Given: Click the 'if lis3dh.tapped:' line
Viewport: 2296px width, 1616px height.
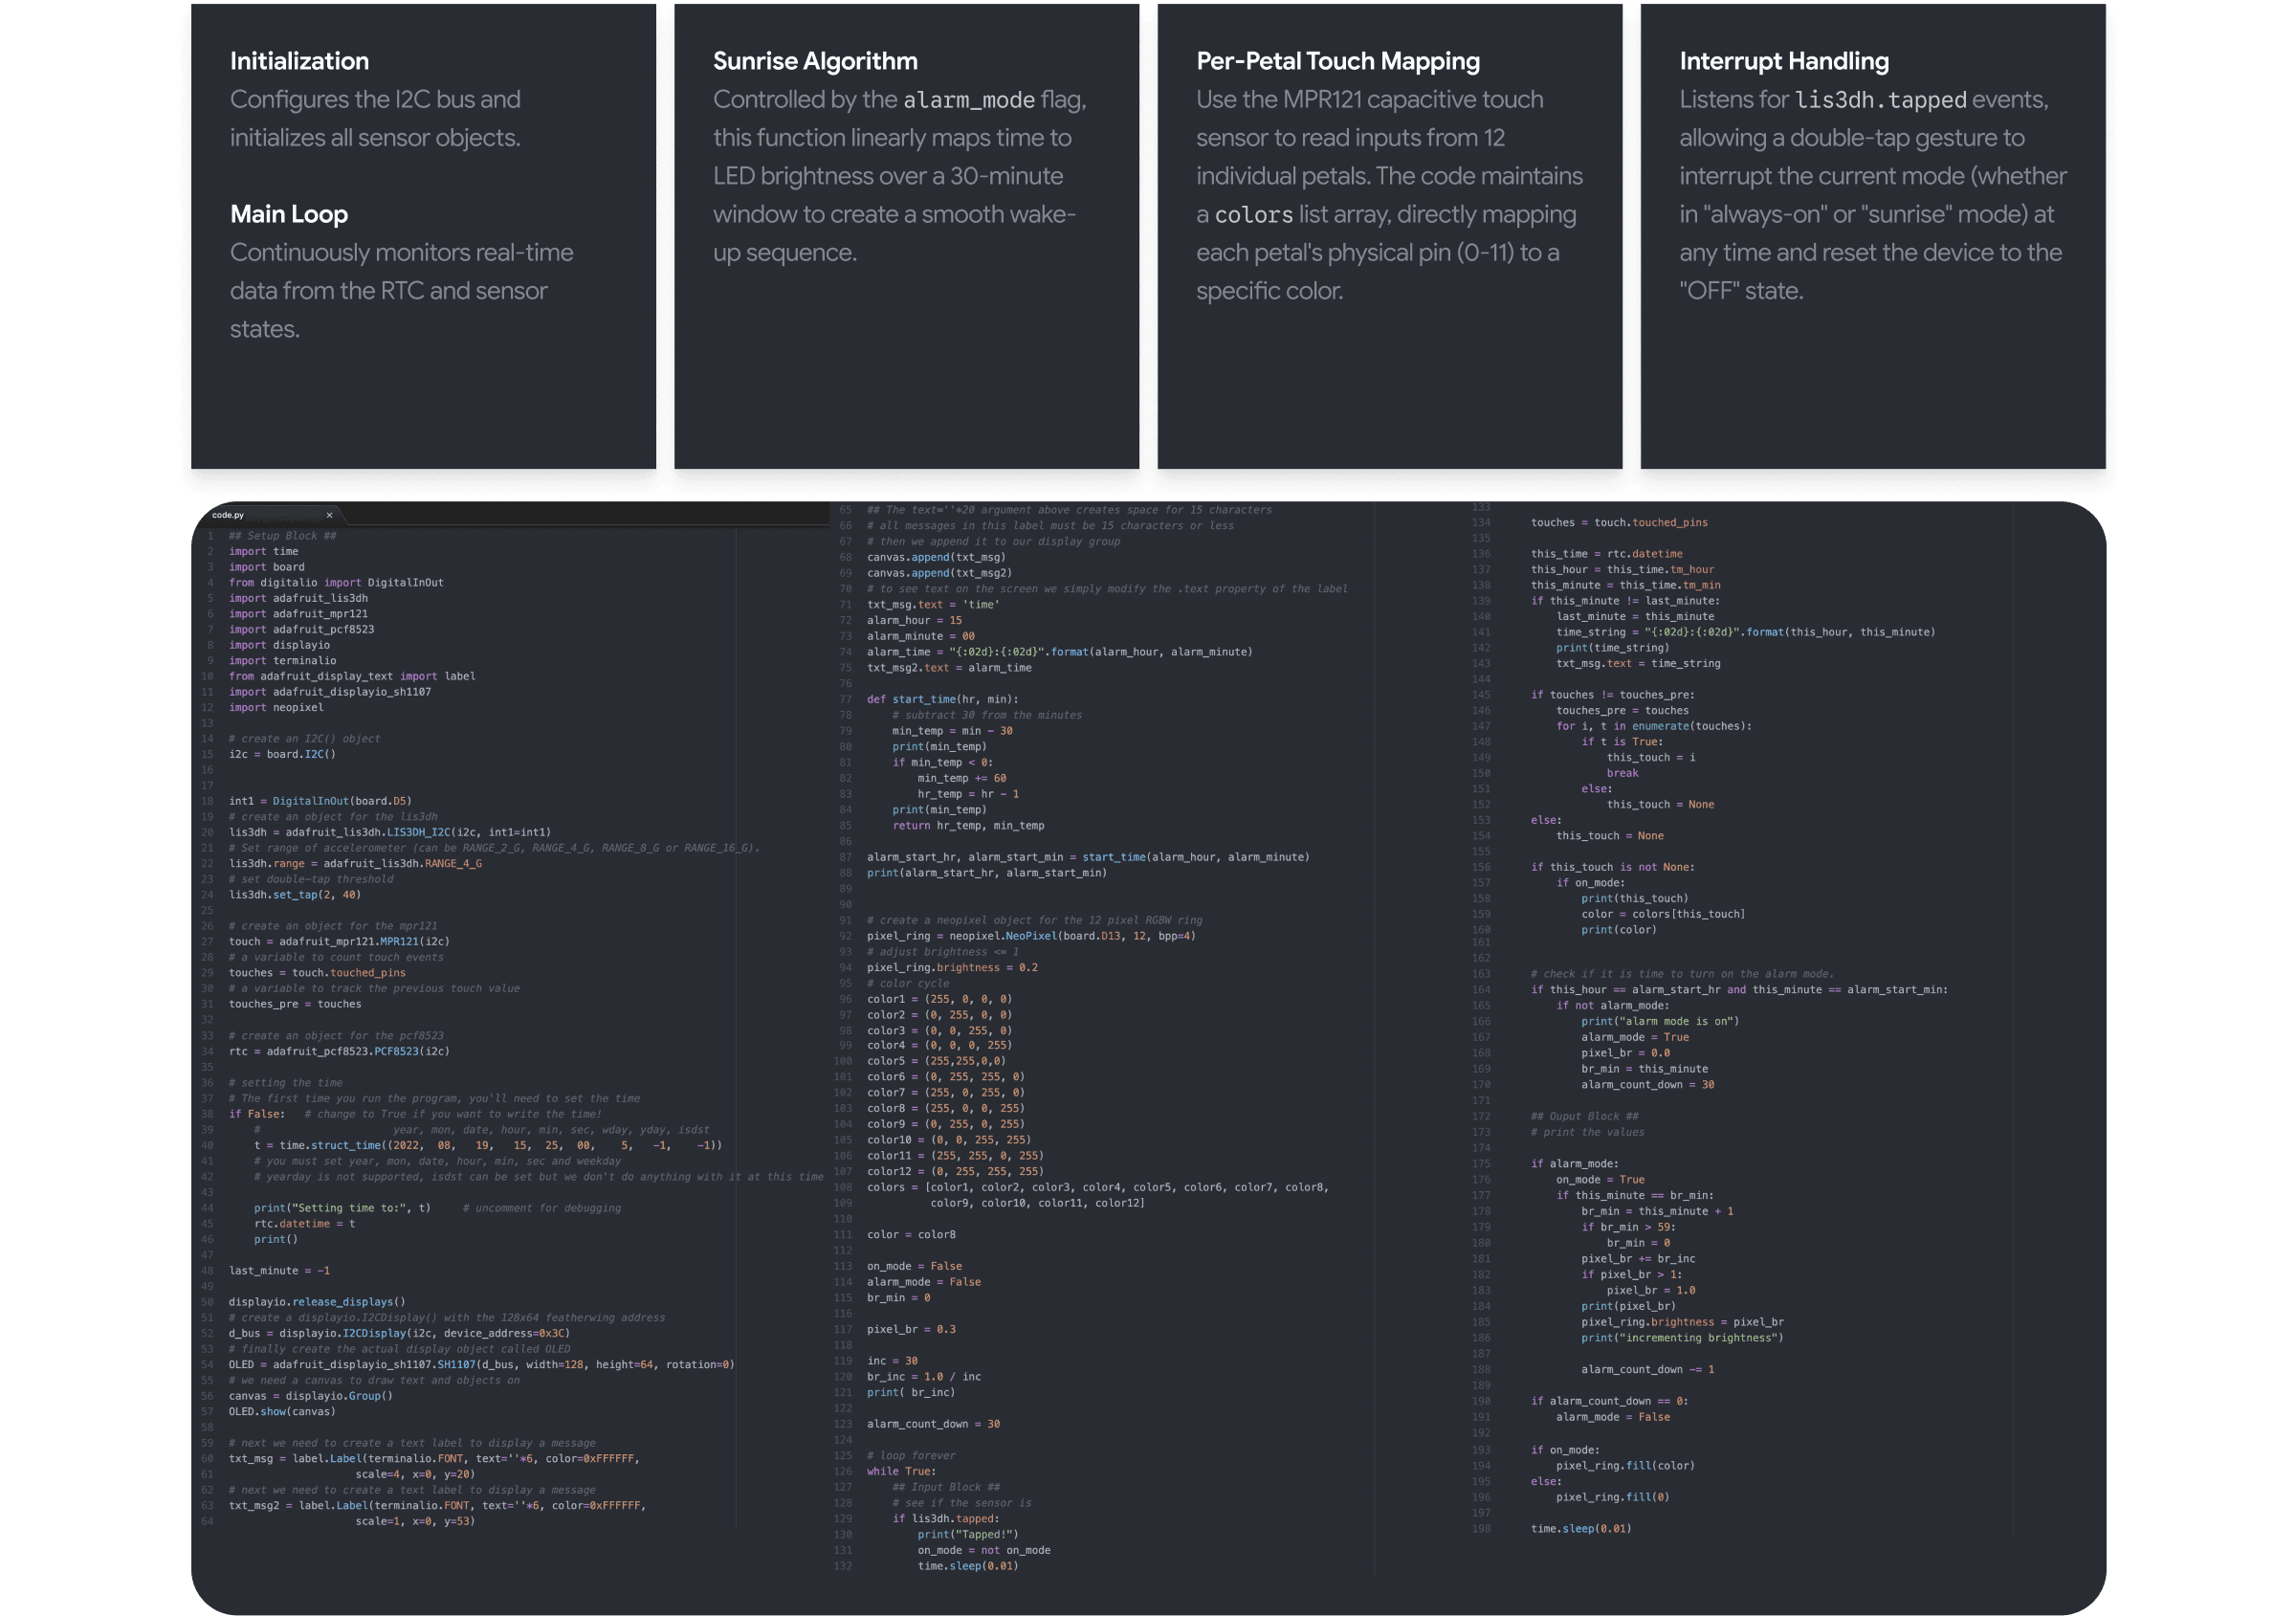Looking at the screenshot, I should pos(945,1518).
